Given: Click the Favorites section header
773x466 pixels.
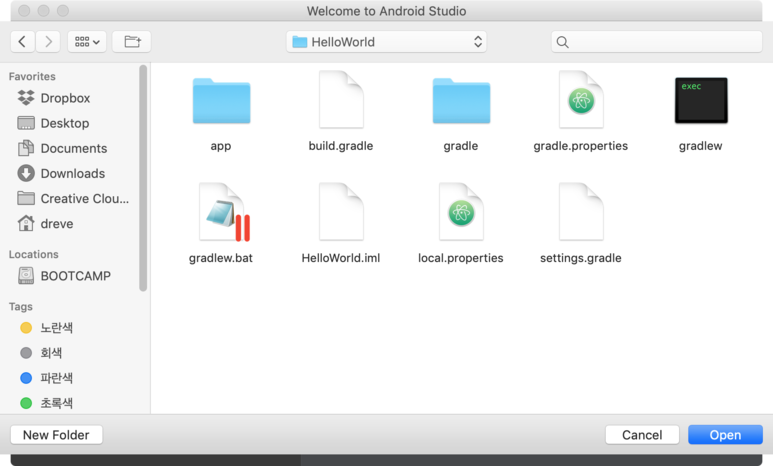Looking at the screenshot, I should pos(32,76).
